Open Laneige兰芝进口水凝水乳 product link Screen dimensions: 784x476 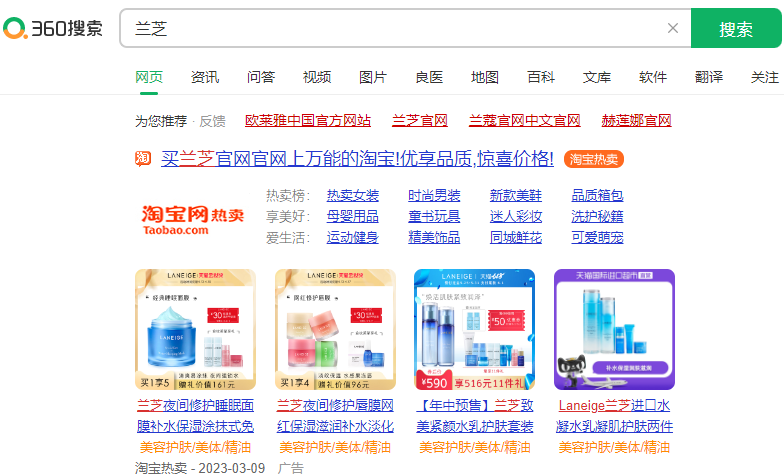(x=614, y=416)
